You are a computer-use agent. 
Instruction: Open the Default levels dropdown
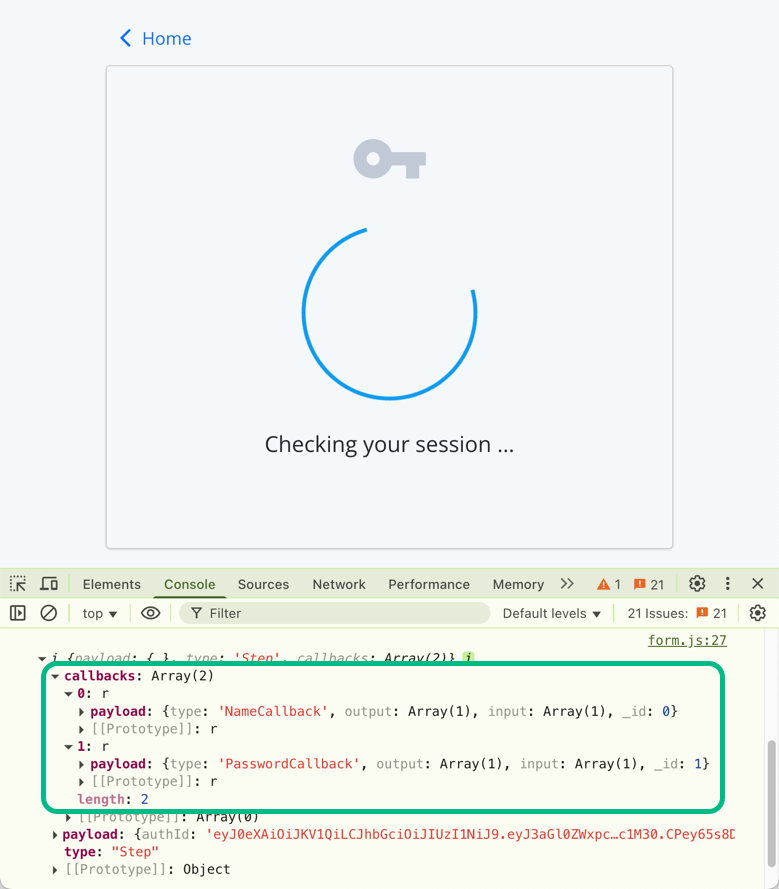552,613
